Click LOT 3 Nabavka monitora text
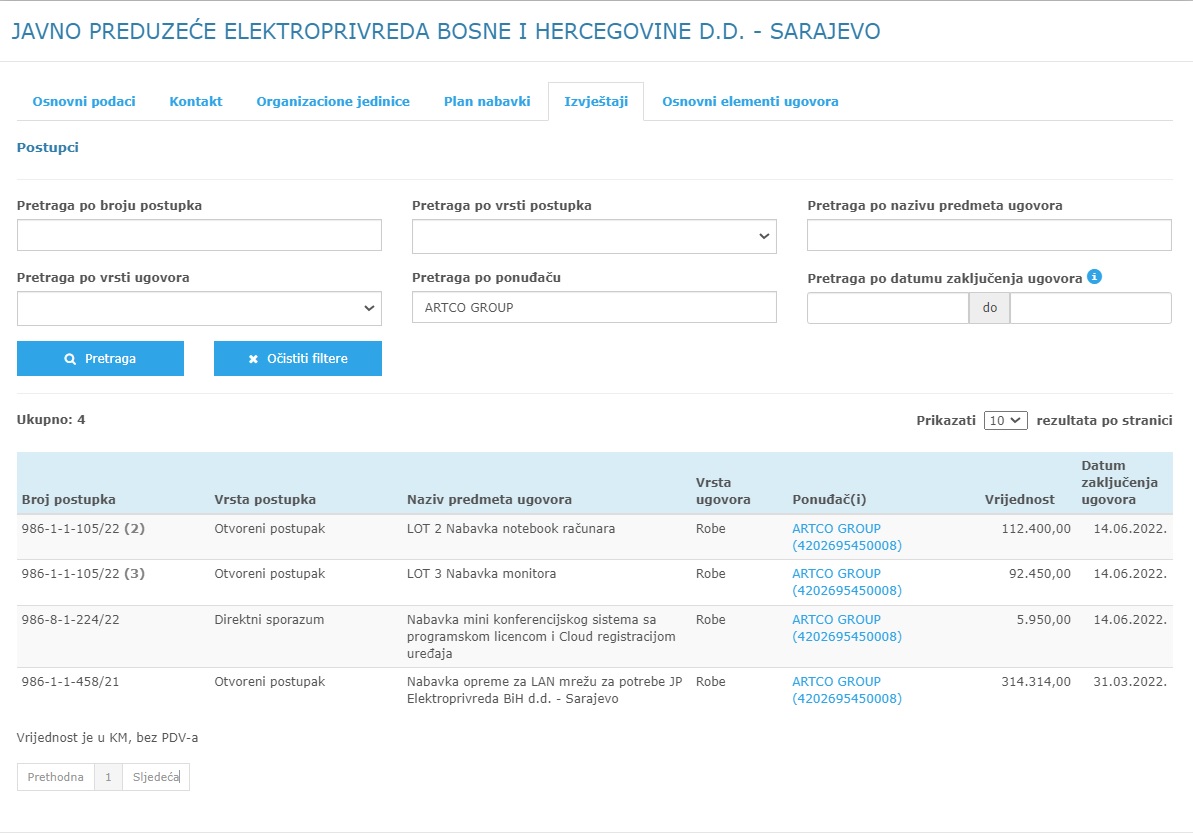The image size is (1193, 833). (481, 574)
